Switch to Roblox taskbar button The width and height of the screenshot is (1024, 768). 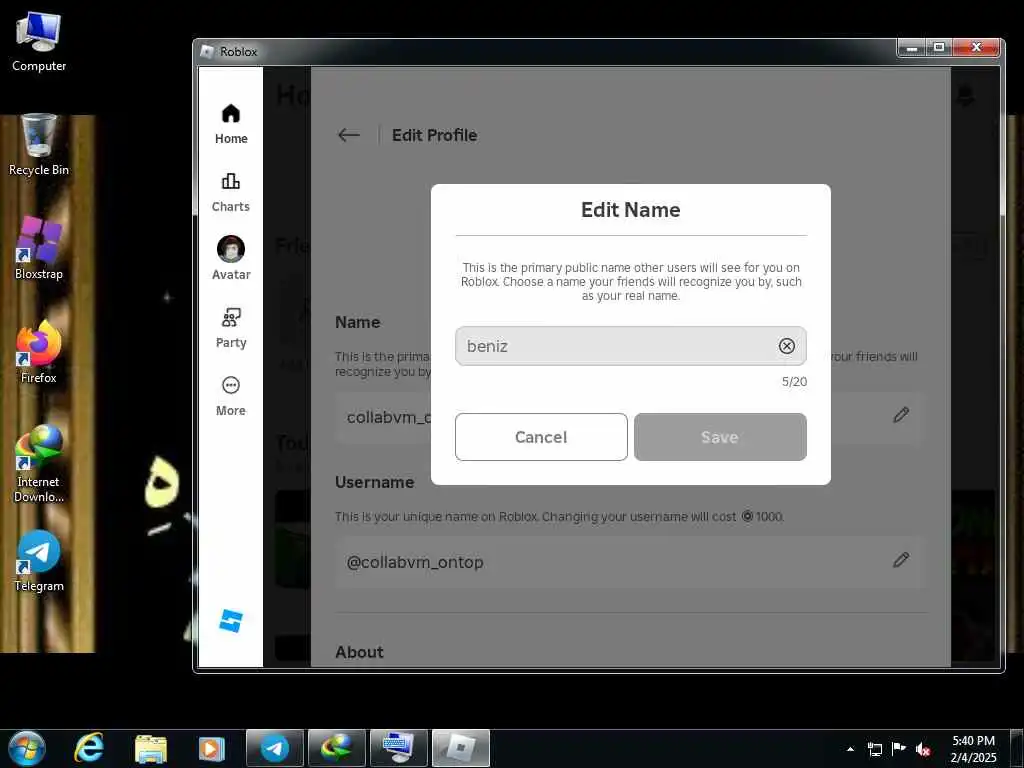coord(460,748)
